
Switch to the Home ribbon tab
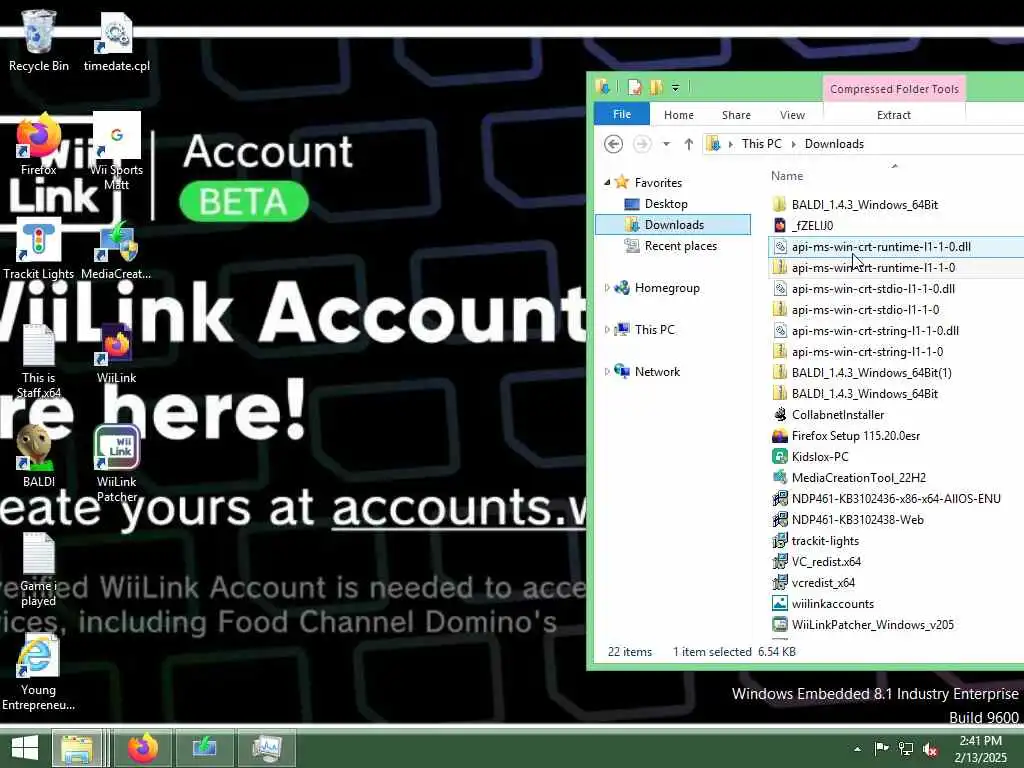[679, 115]
